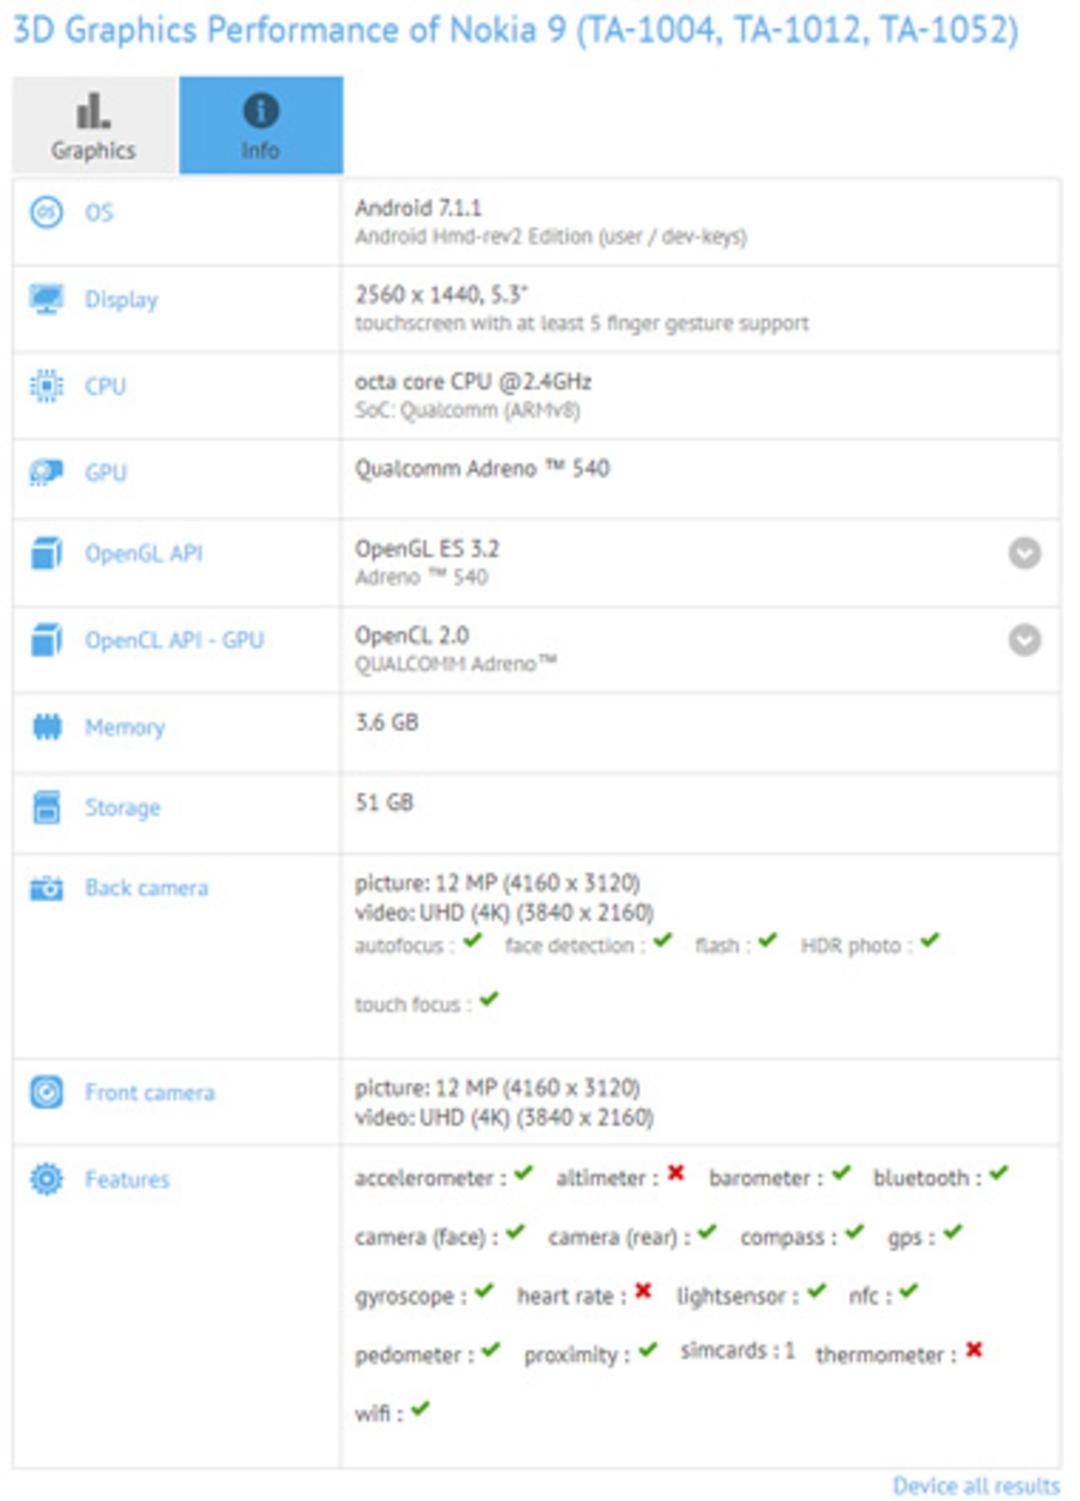Click the 3D Graphics Performance Nokia 9 heading
1080x1501 pixels.
516,29
